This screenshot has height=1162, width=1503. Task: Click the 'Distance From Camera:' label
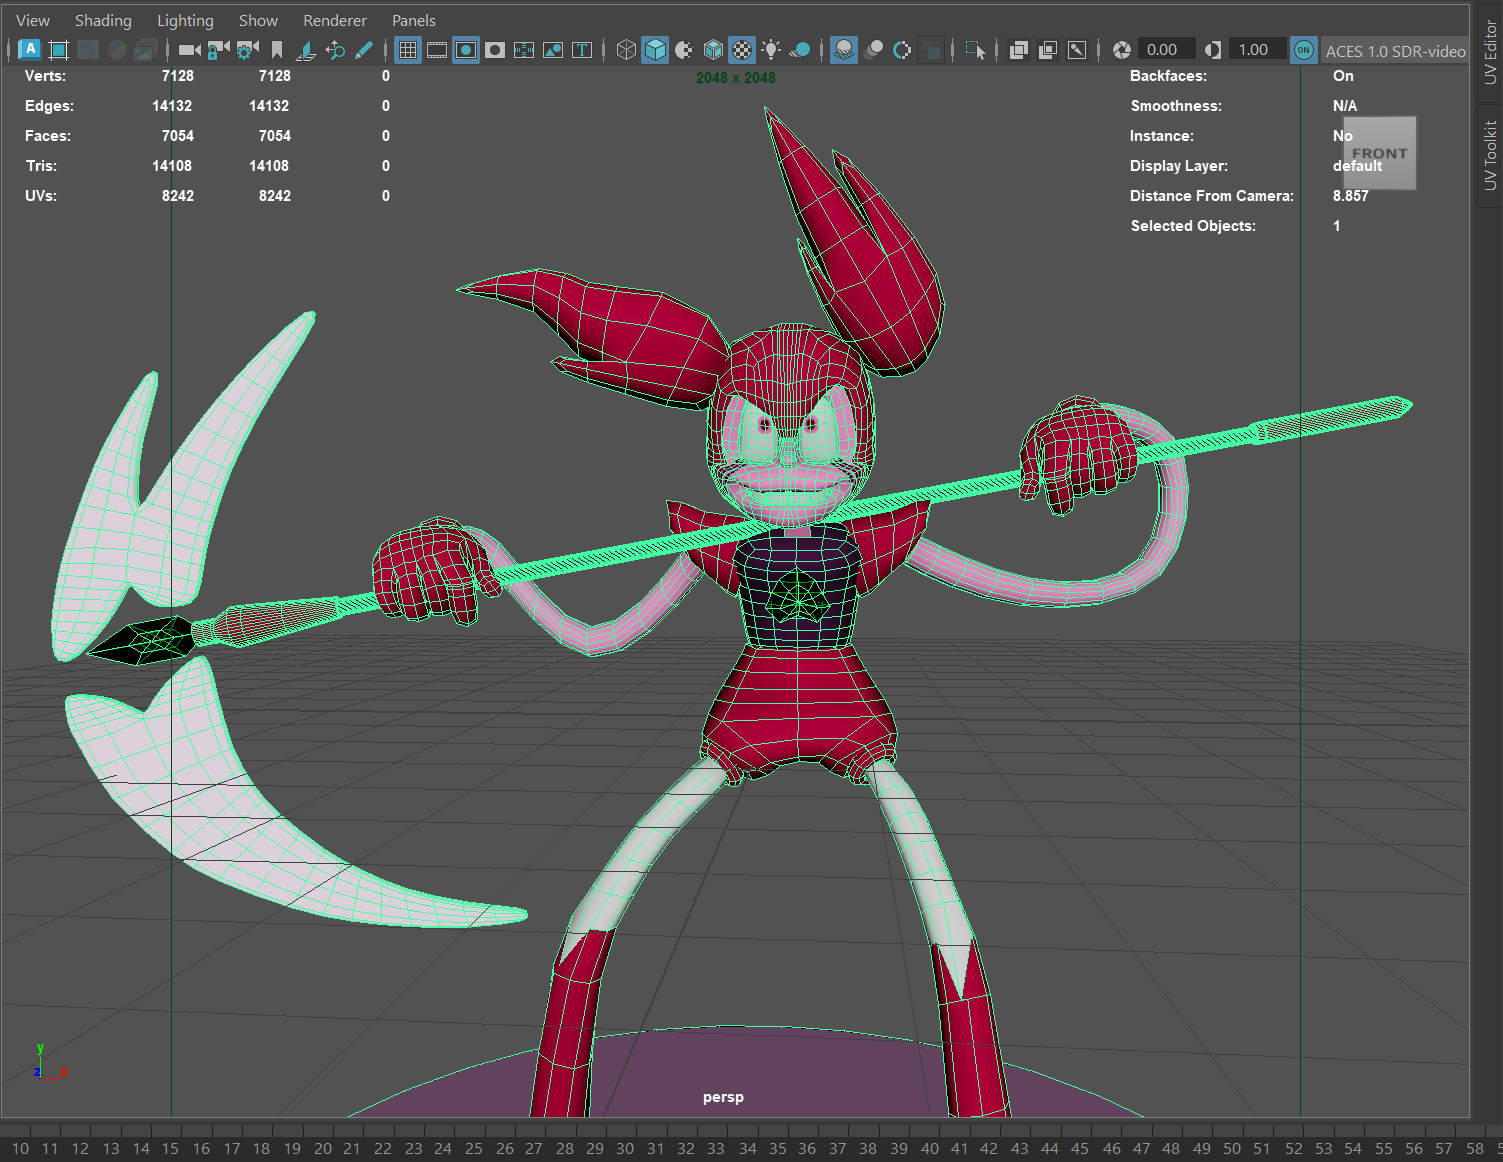pos(1212,196)
